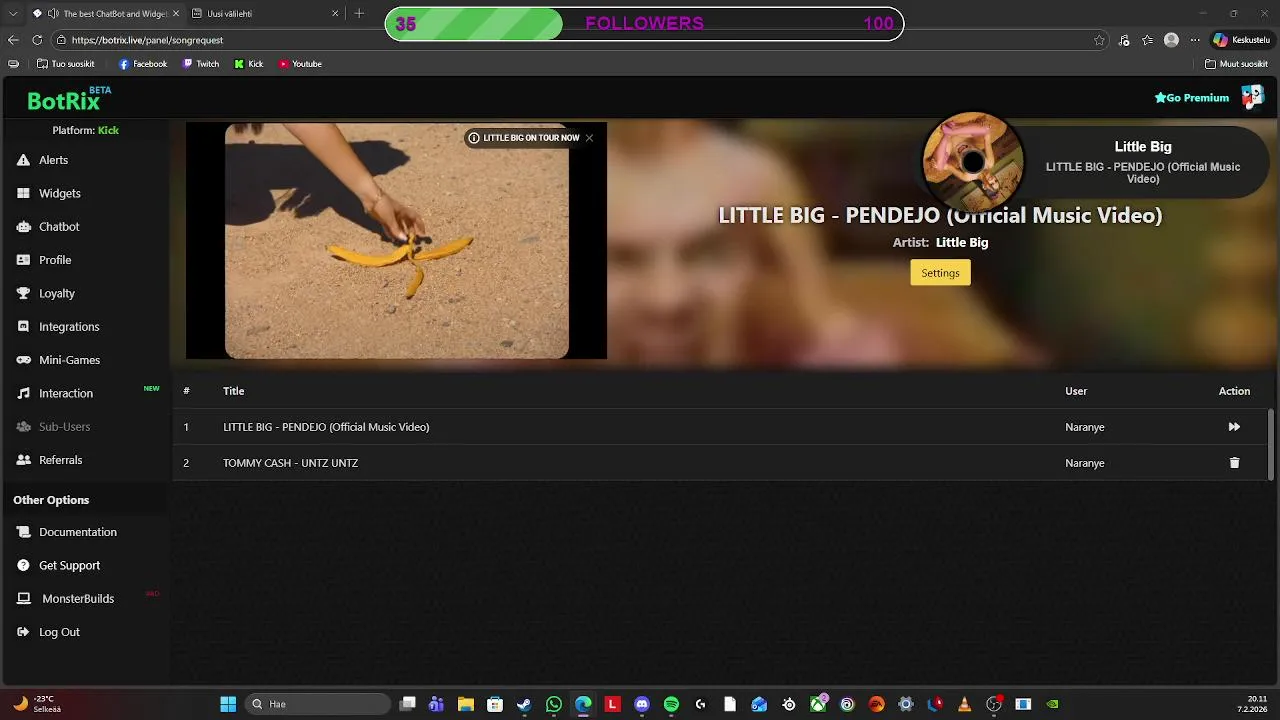Open Discord from taskbar
Viewport: 1280px width, 720px height.
(642, 704)
